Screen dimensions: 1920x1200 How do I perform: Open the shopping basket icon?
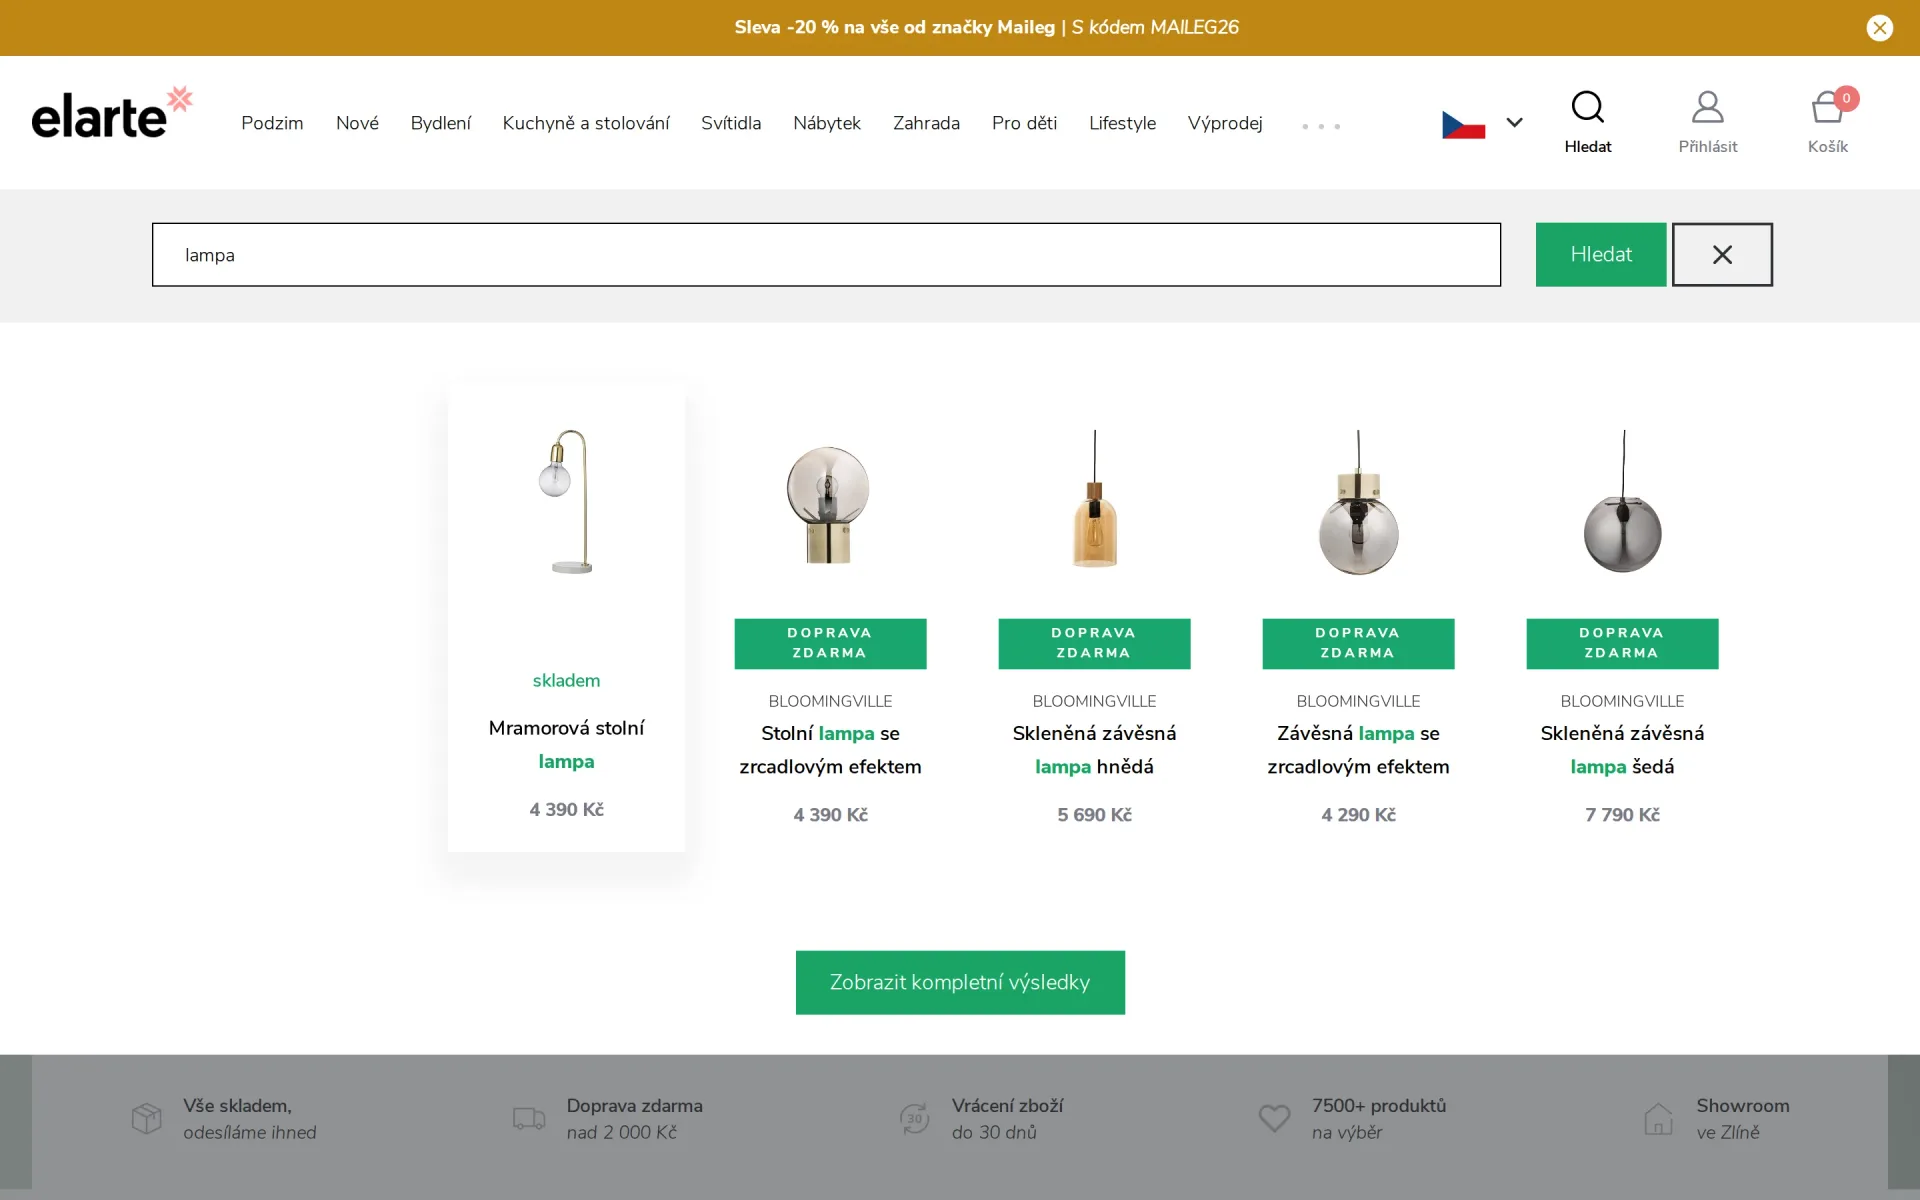[x=1826, y=108]
